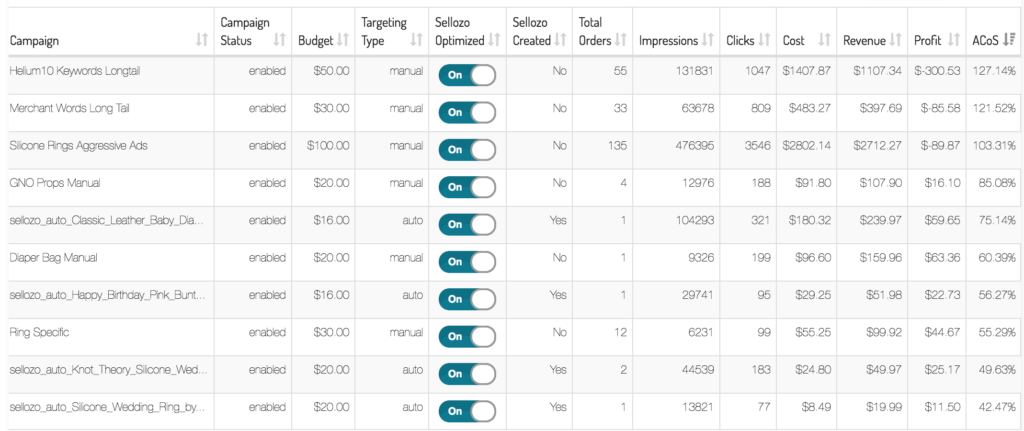Image resolution: width=1024 pixels, height=431 pixels.
Task: Click Sellozo Optimized header sort arrows
Action: (494, 40)
